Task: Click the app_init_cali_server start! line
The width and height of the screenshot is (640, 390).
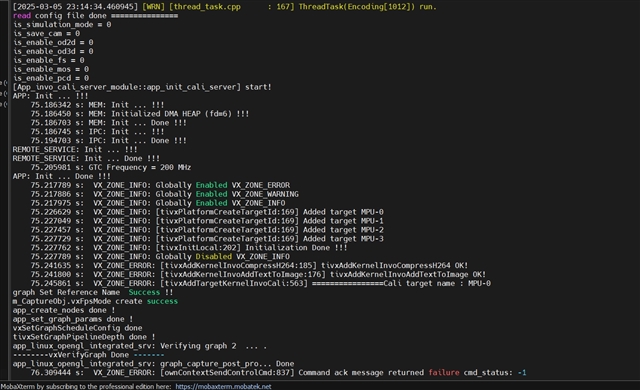Action: pyautogui.click(x=142, y=87)
